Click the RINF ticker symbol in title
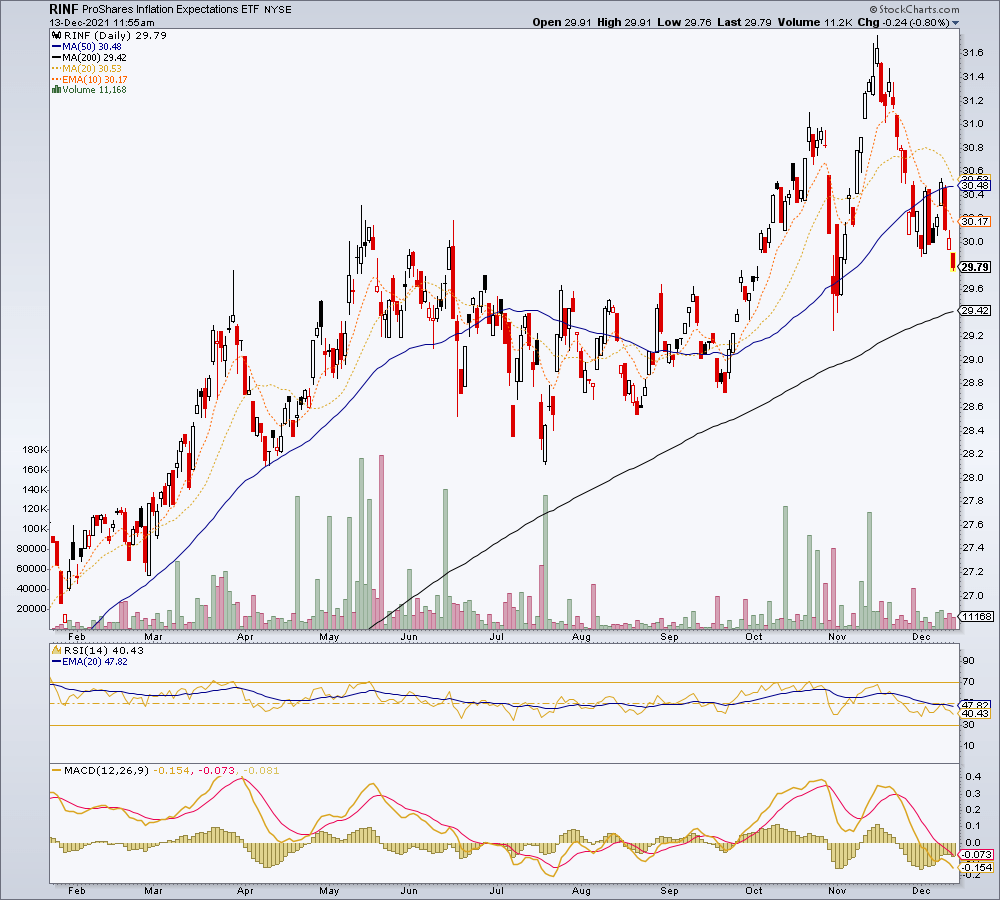 (64, 10)
